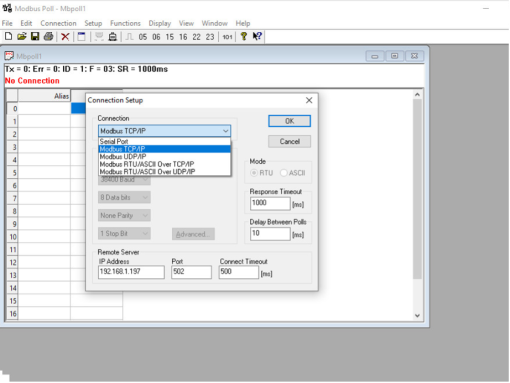Select Modbus TCP/IP list option
510x383 pixels.
(164, 149)
